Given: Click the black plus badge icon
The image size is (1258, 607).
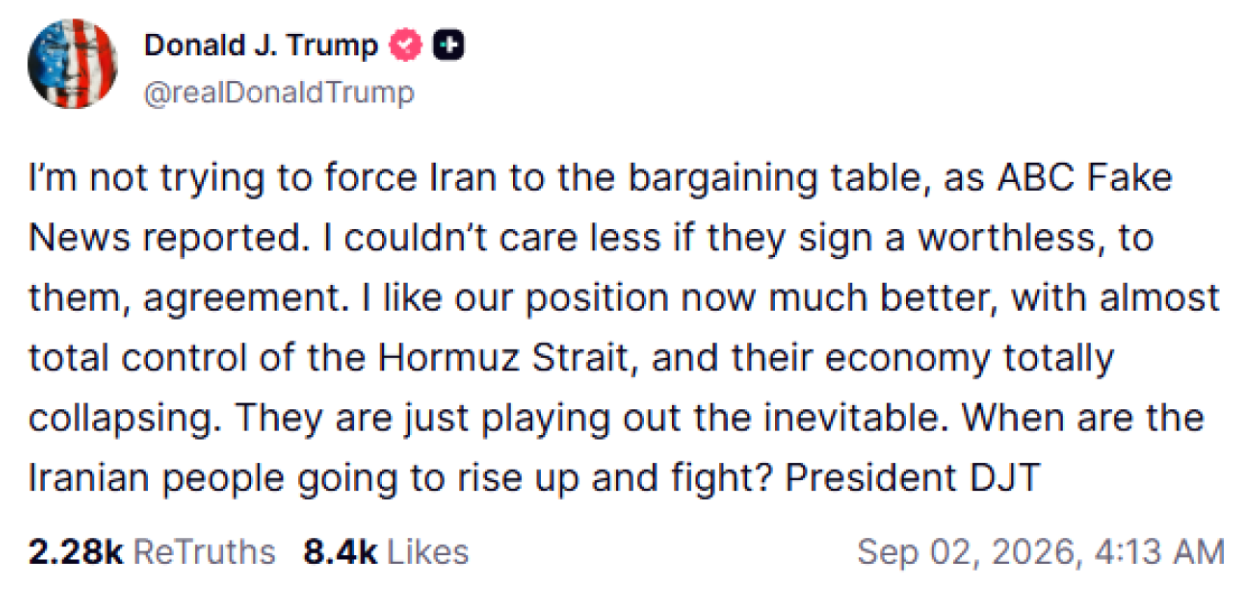Looking at the screenshot, I should tap(448, 46).
